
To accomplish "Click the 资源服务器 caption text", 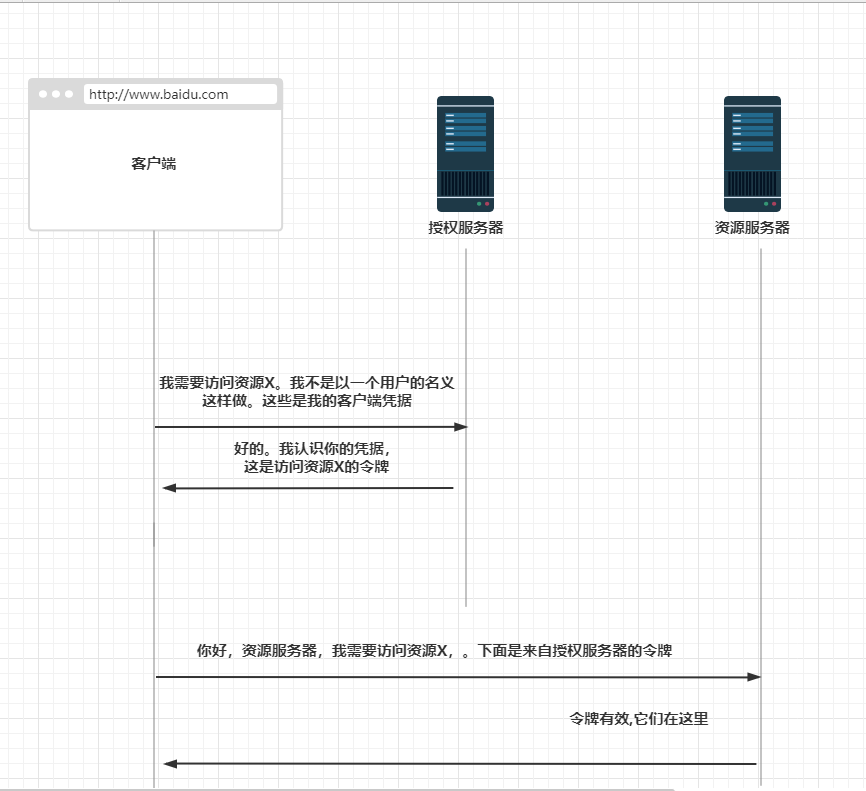I will (752, 228).
